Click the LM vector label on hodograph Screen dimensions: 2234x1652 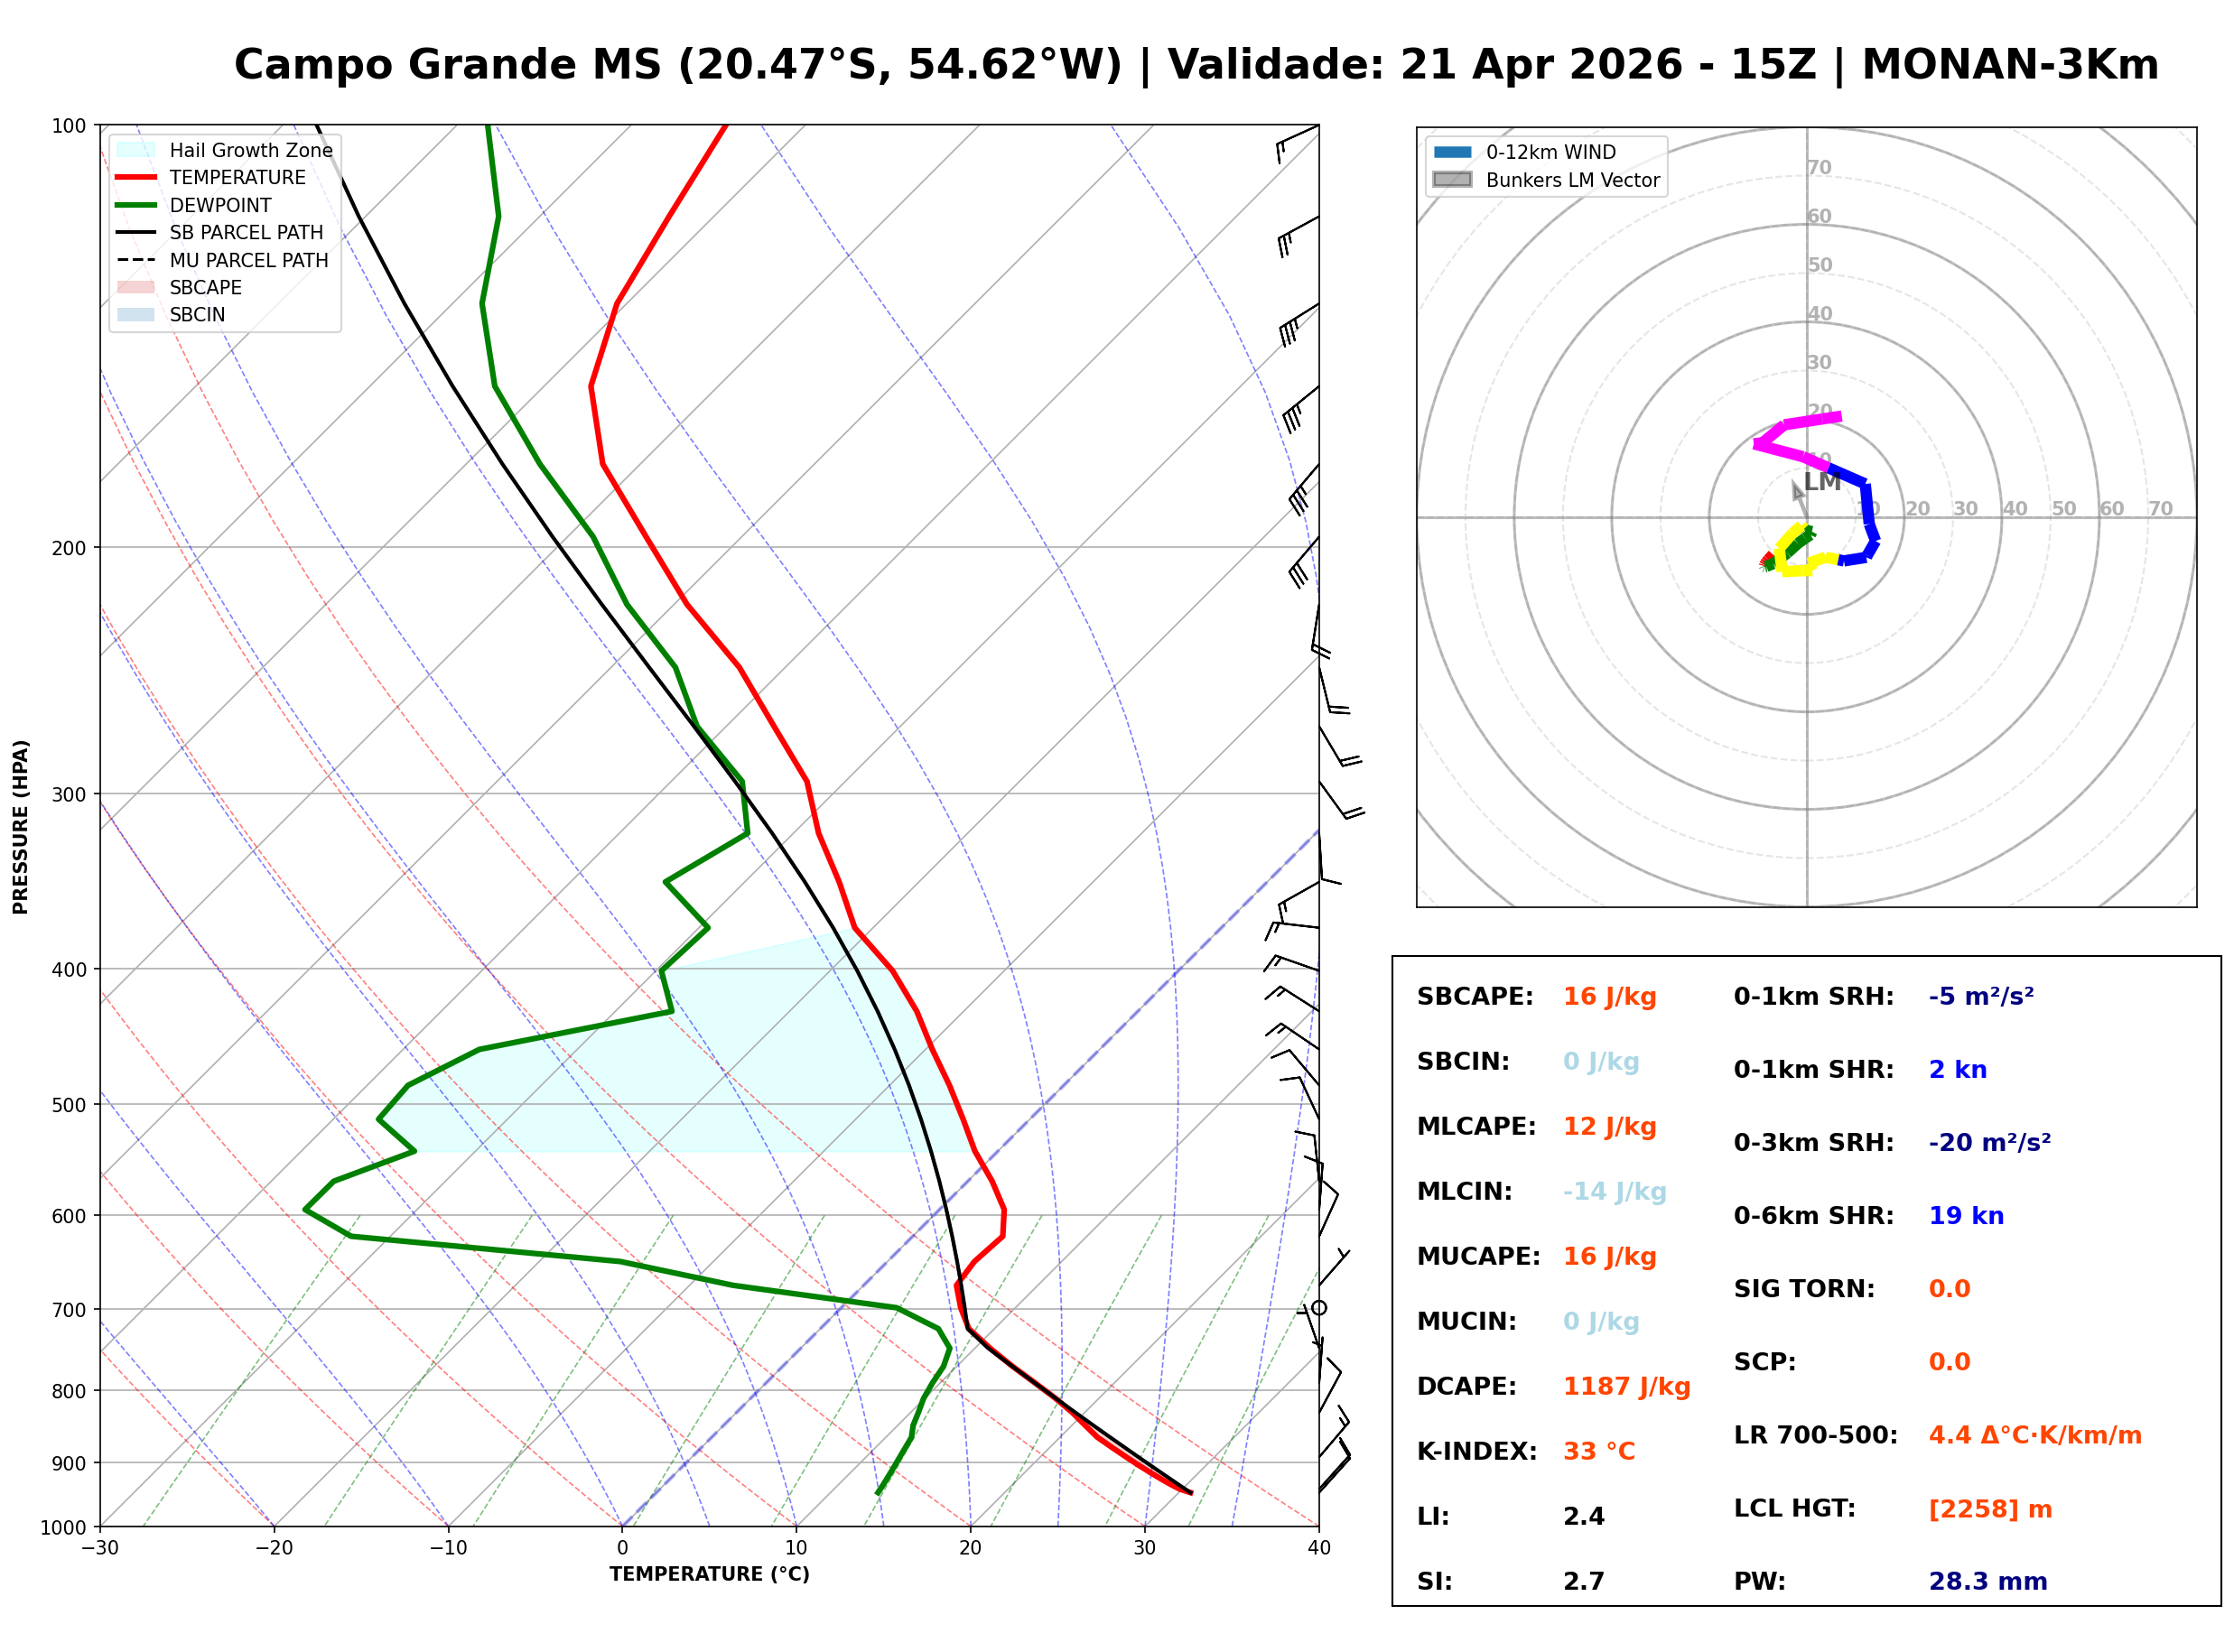pyautogui.click(x=1822, y=482)
